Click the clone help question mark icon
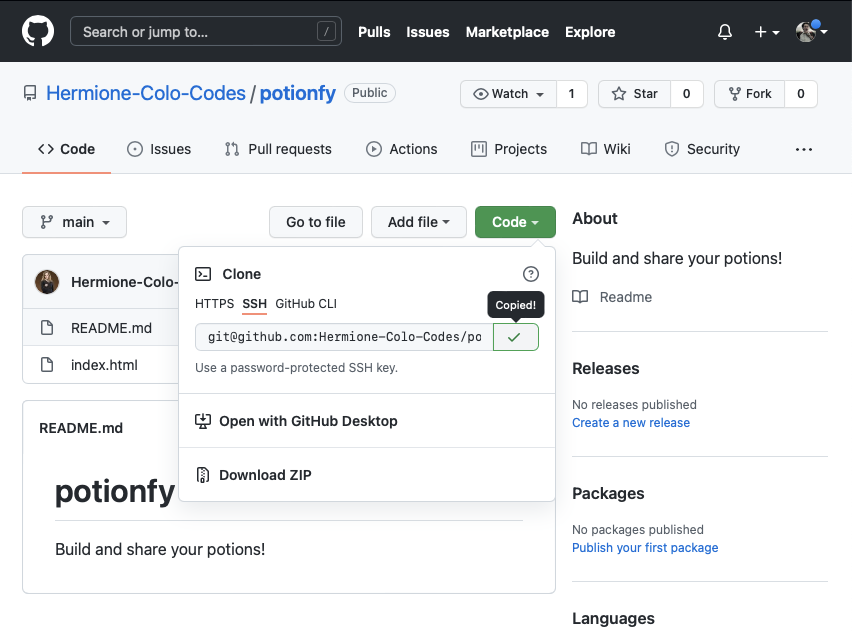852x631 pixels. click(531, 274)
